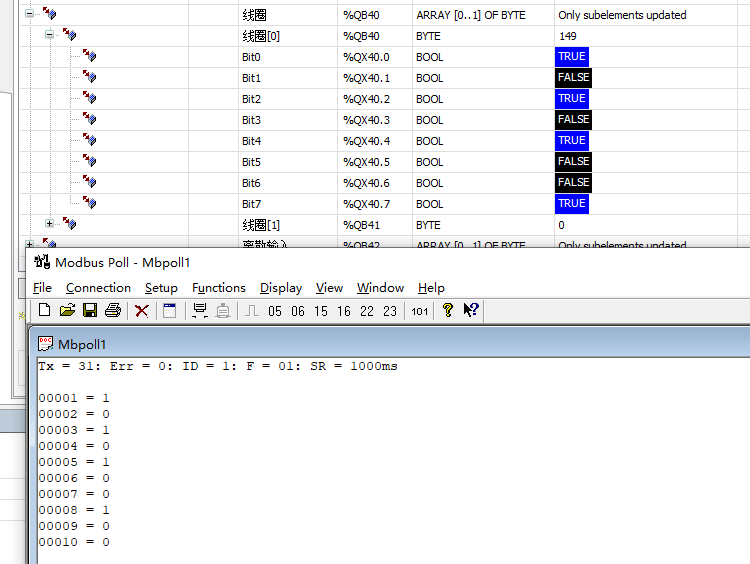Screen dimensions: 750x564
Task: Toggle the Bit7 TRUE value
Action: 572,204
